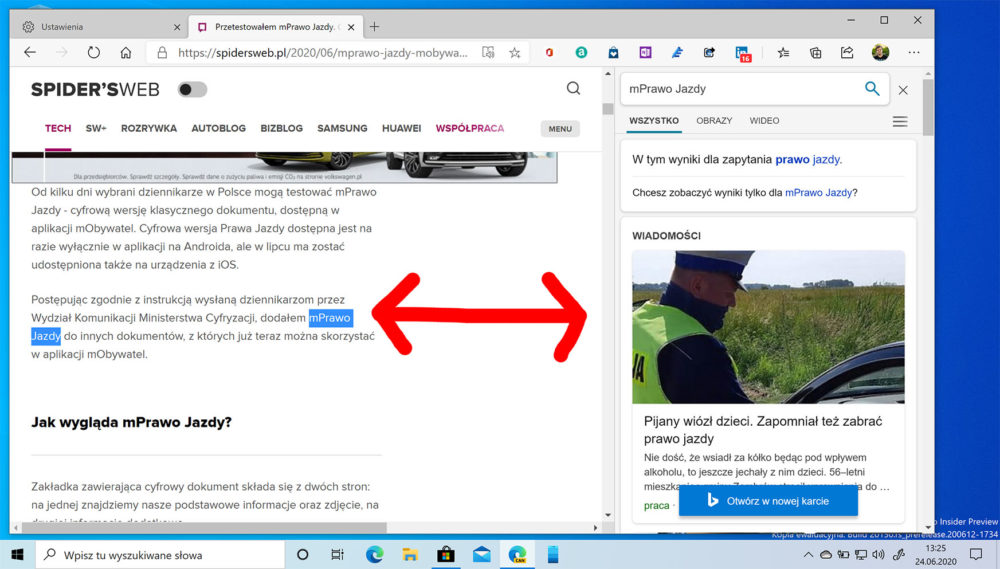Add this page to favorites star
The image size is (1000, 569).
pyautogui.click(x=515, y=53)
